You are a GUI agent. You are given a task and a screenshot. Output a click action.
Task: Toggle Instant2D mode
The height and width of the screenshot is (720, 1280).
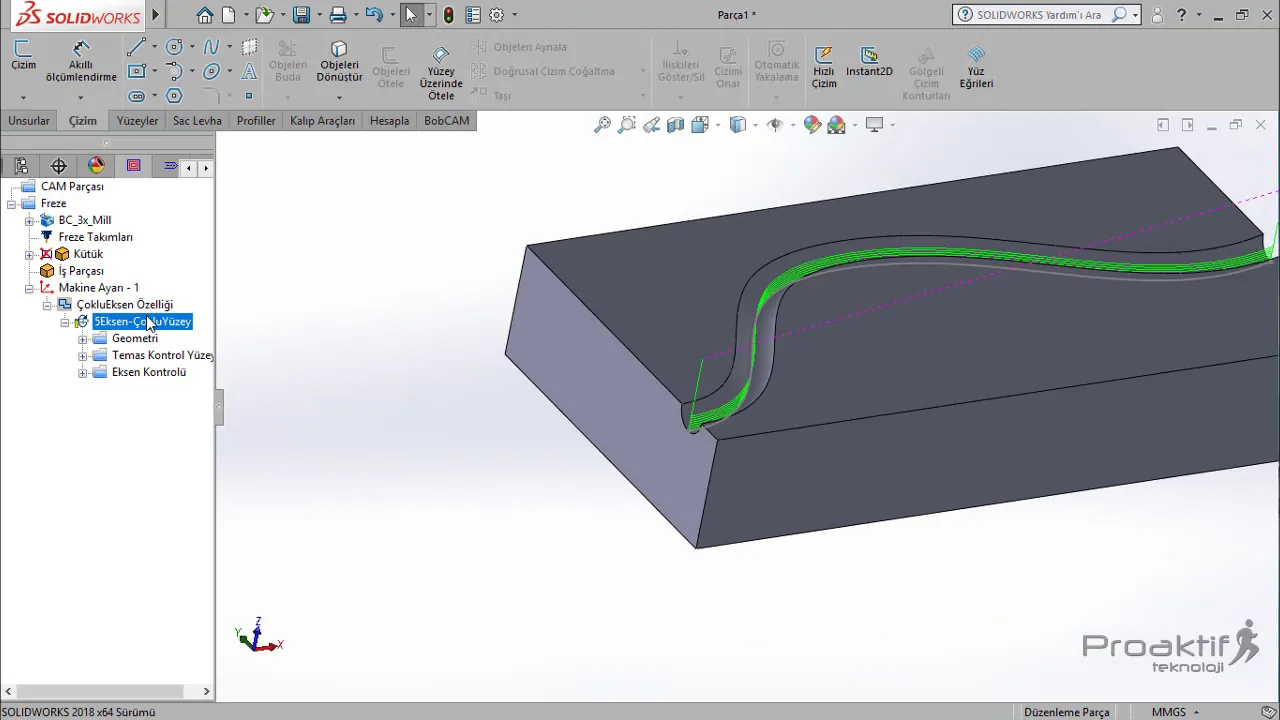869,62
